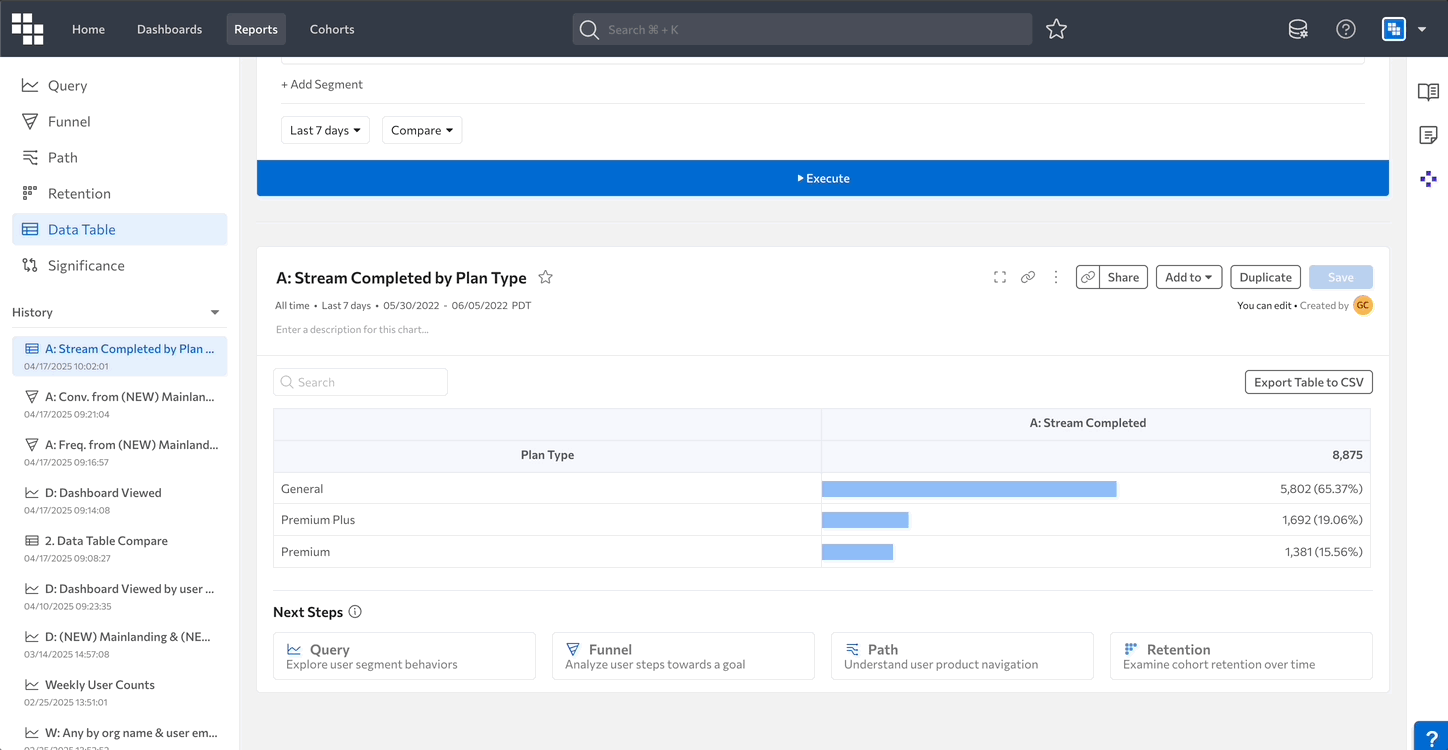Open A: Stream Completed by Plan history item
The width and height of the screenshot is (1448, 750).
[119, 356]
